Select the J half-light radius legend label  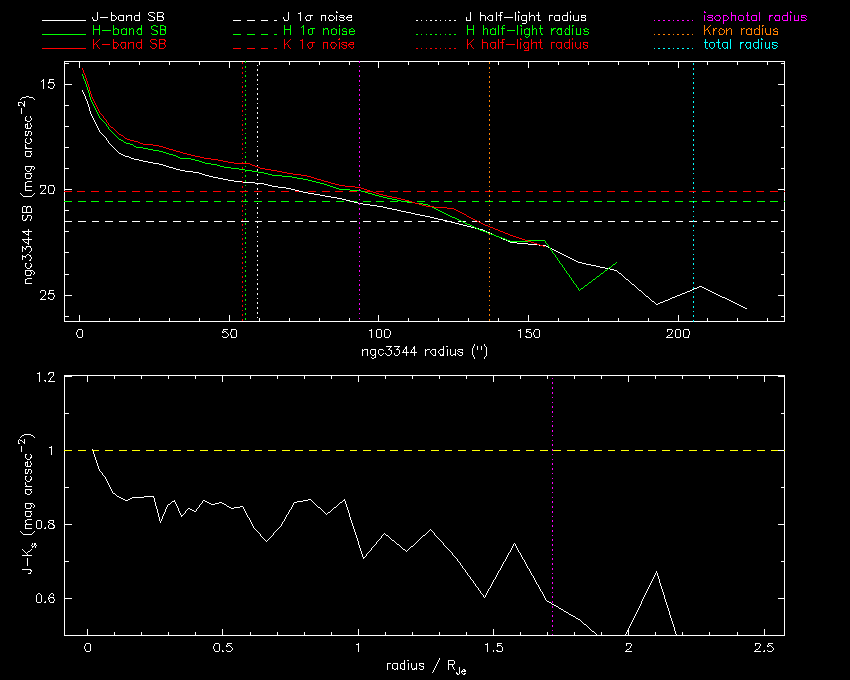526,18
